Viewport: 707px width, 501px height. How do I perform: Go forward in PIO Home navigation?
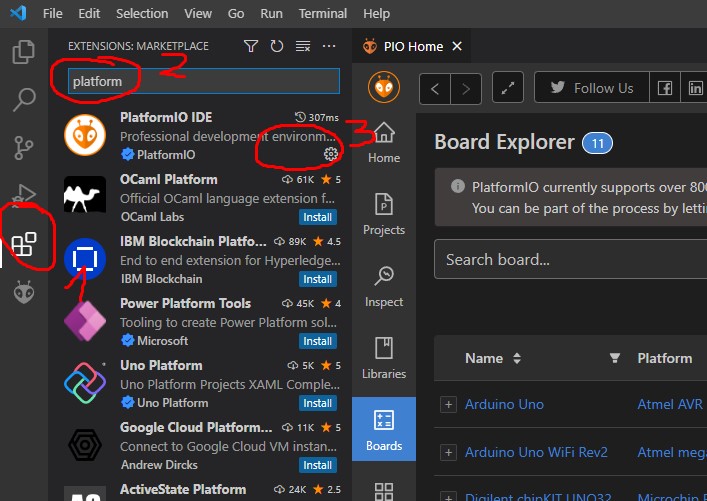click(x=466, y=88)
